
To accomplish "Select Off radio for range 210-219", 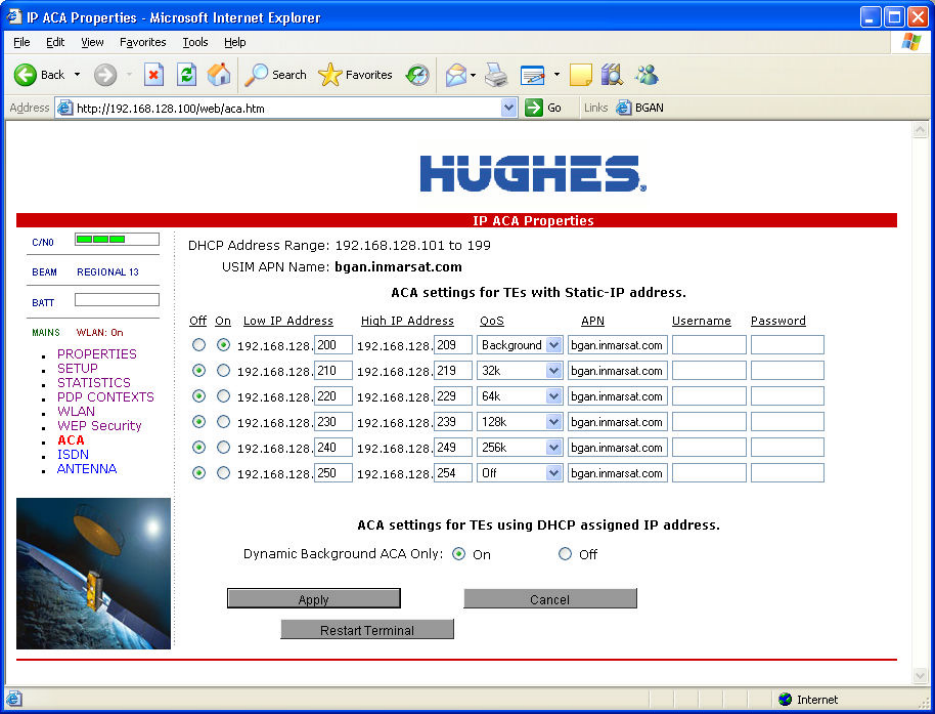I will coord(199,370).
